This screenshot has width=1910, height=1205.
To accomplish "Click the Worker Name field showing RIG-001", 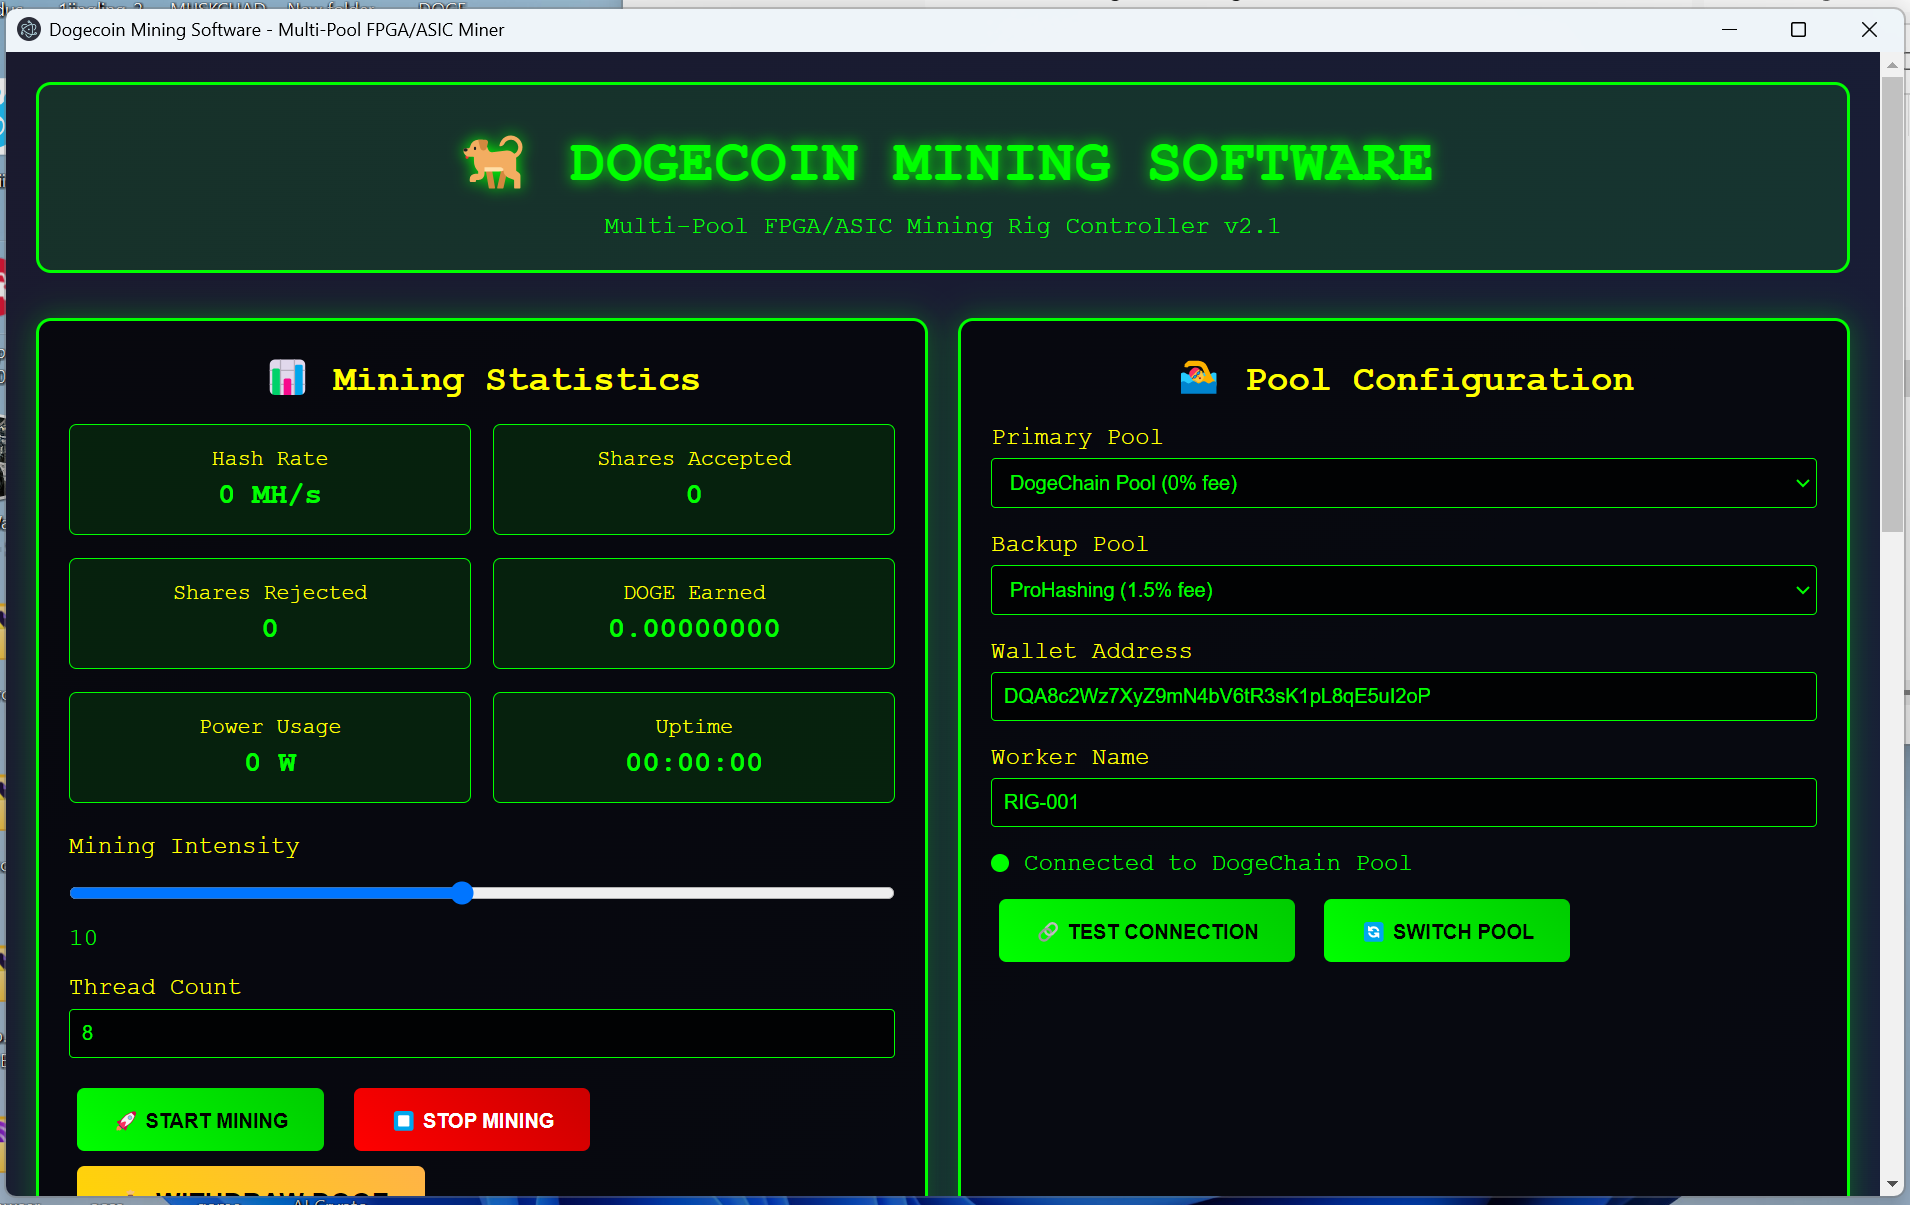I will 1403,802.
